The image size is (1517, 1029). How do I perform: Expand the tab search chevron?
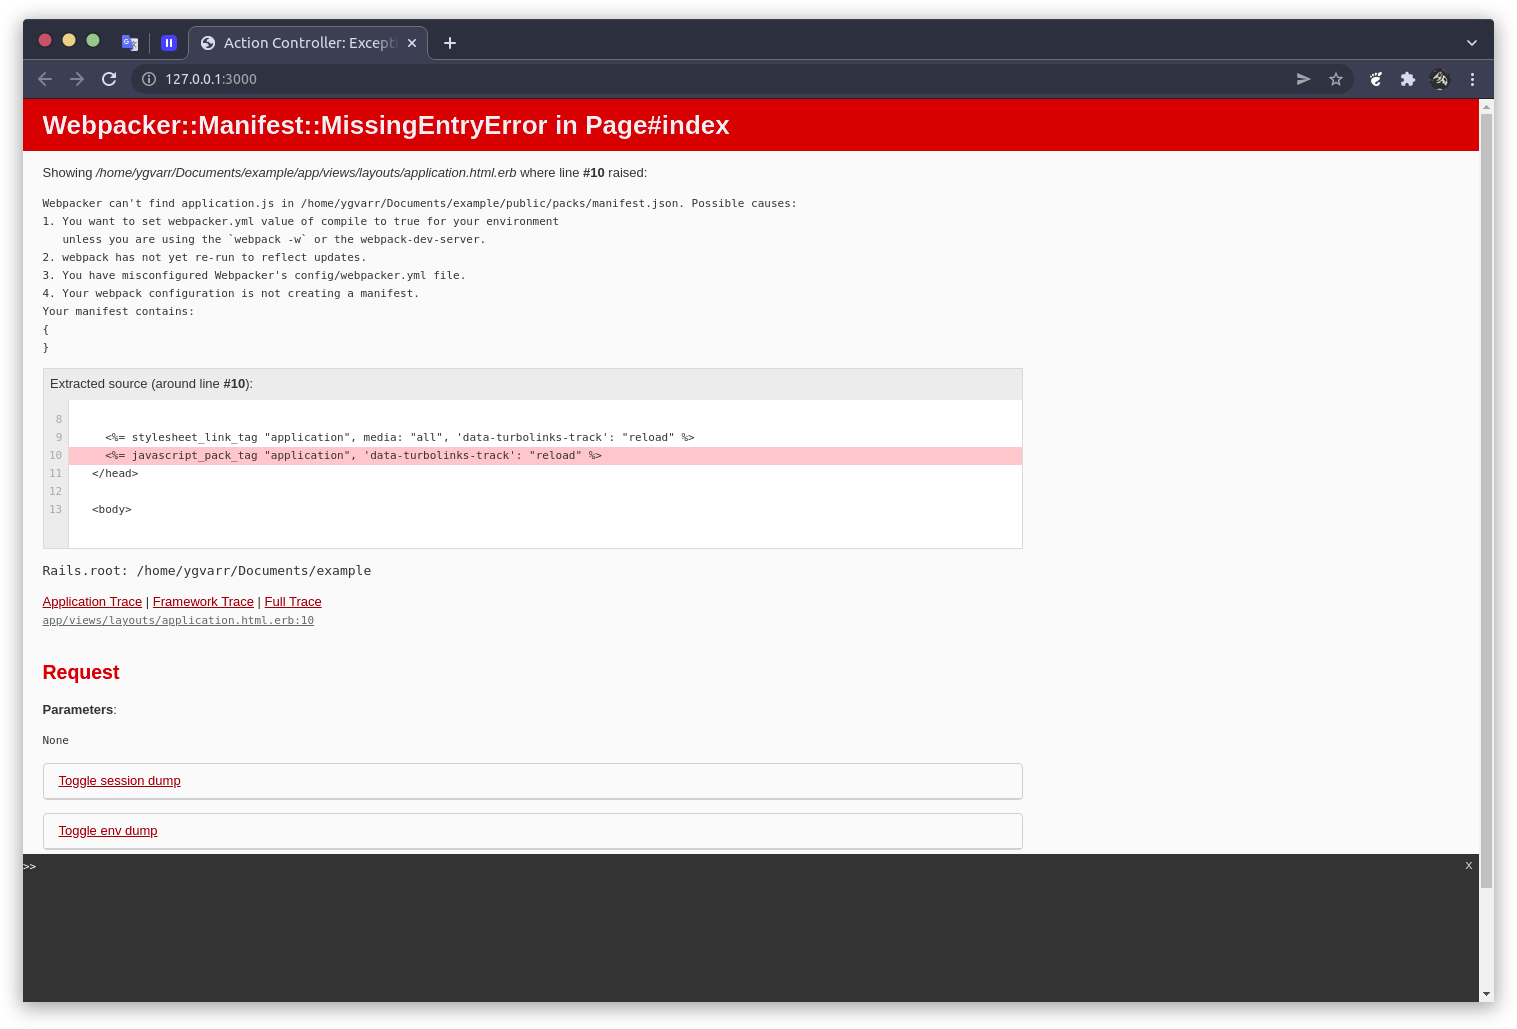coord(1472,43)
